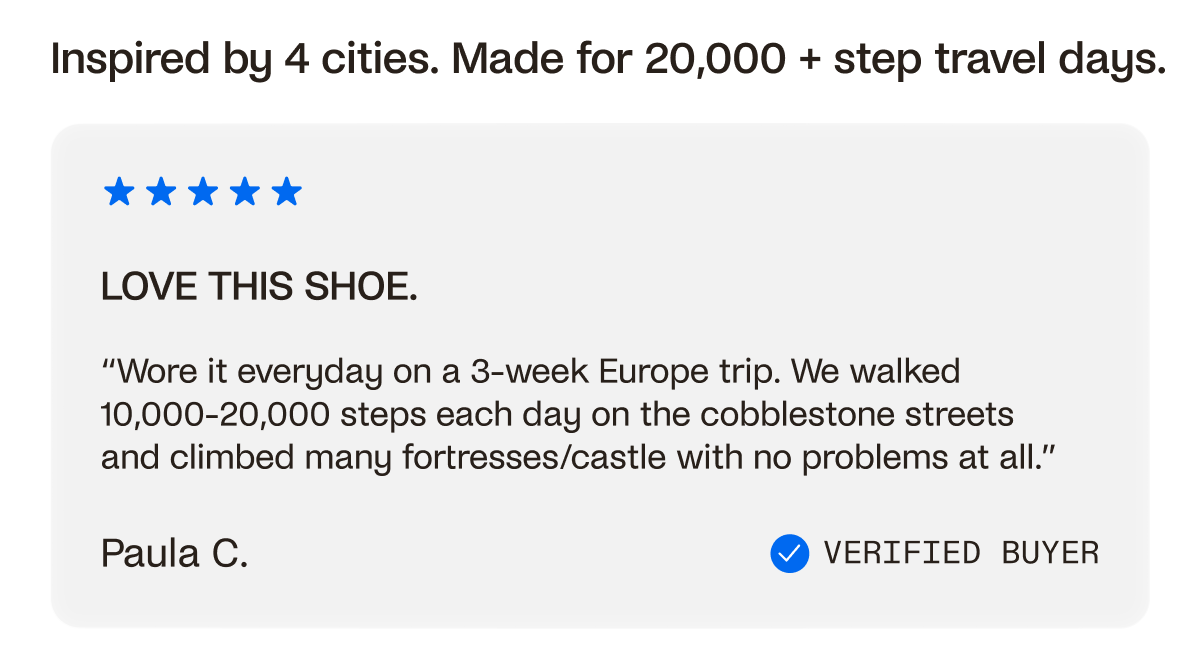Tap the fourth blue rating star
Viewport: 1200px width, 648px height.
(x=245, y=191)
